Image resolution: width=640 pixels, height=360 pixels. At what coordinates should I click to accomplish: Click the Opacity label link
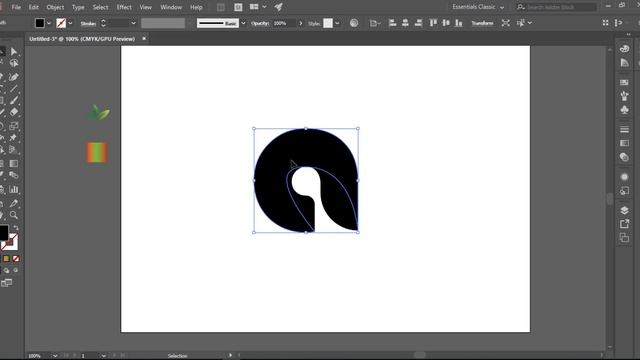(260, 24)
